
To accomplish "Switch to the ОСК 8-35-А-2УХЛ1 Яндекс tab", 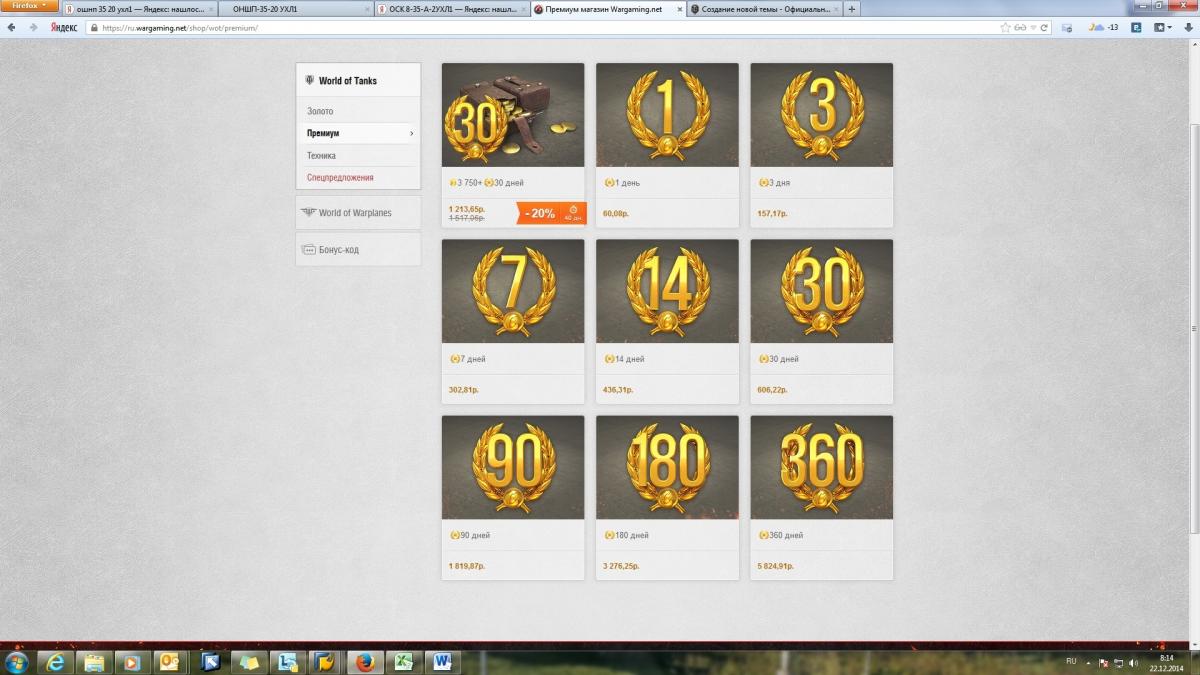I will click(453, 9).
